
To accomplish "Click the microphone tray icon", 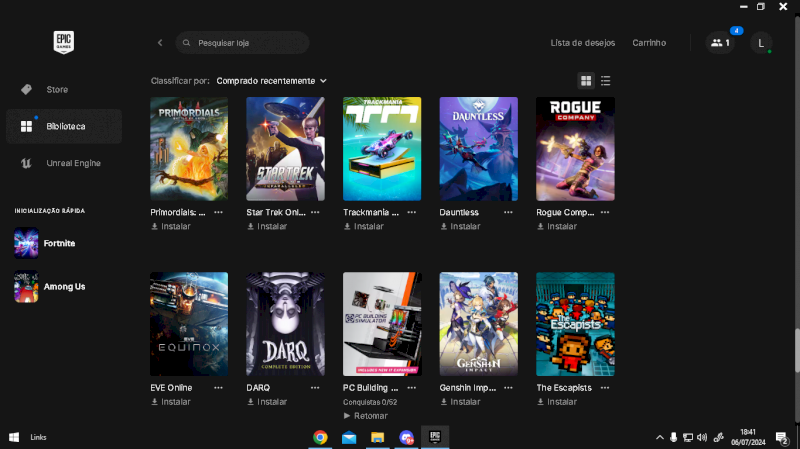I will tap(673, 437).
